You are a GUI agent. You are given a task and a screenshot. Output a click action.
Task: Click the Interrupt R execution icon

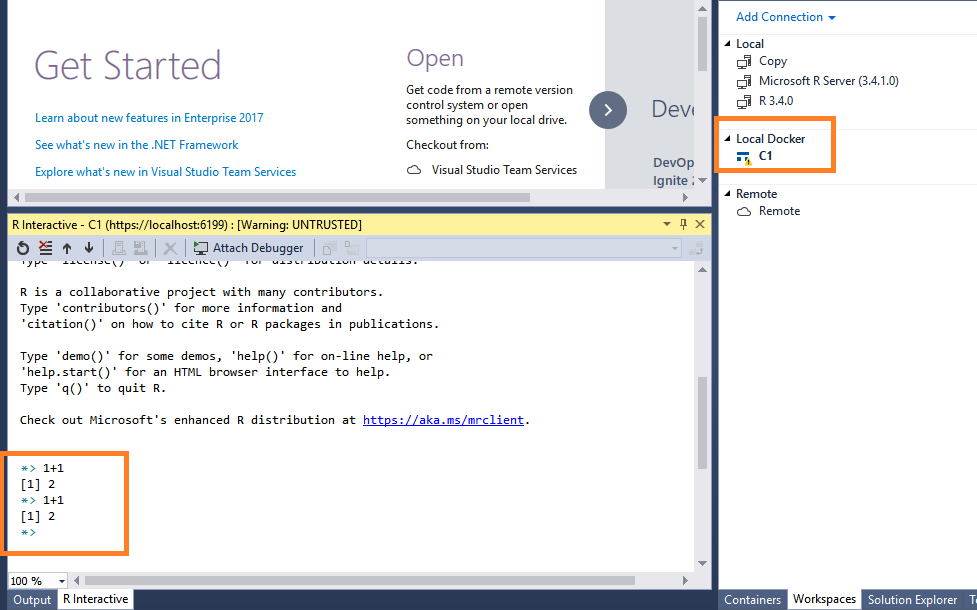pos(45,247)
